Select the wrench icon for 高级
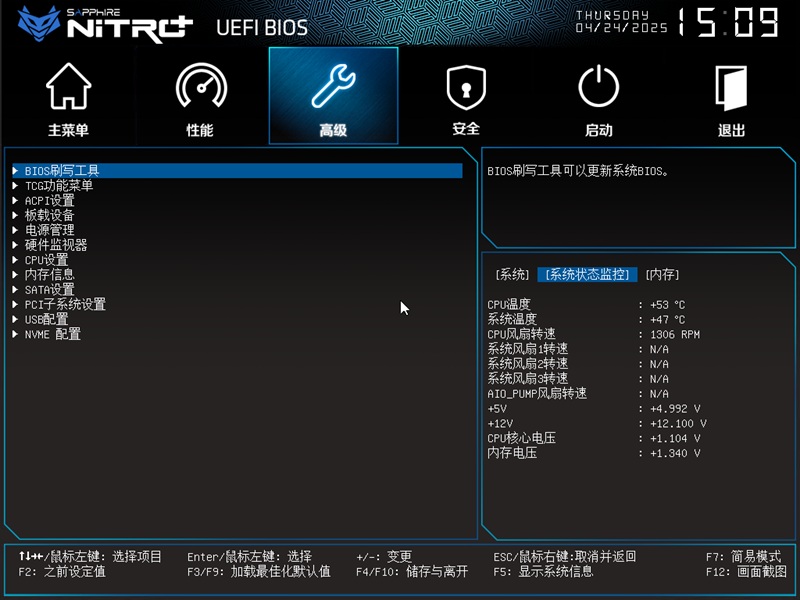 [333, 88]
